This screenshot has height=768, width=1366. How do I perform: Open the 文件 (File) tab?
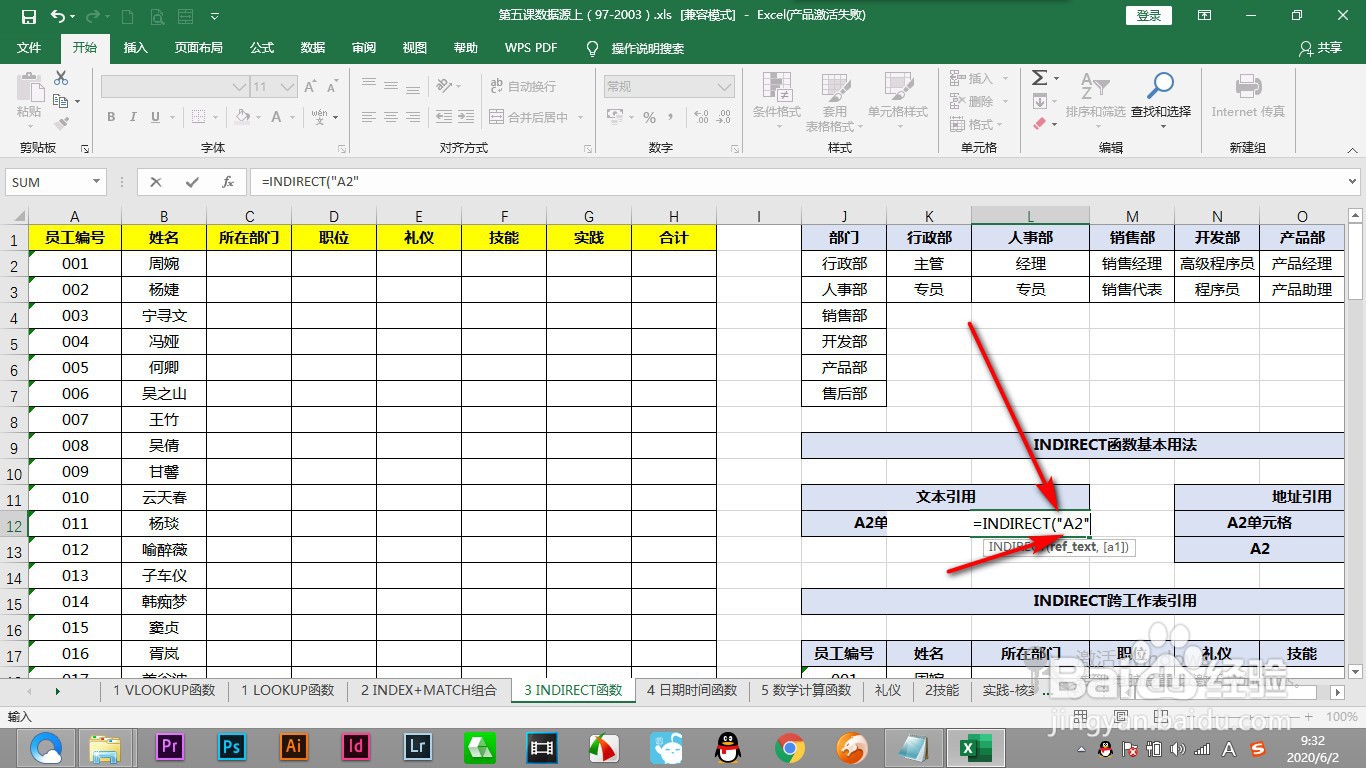coord(29,48)
